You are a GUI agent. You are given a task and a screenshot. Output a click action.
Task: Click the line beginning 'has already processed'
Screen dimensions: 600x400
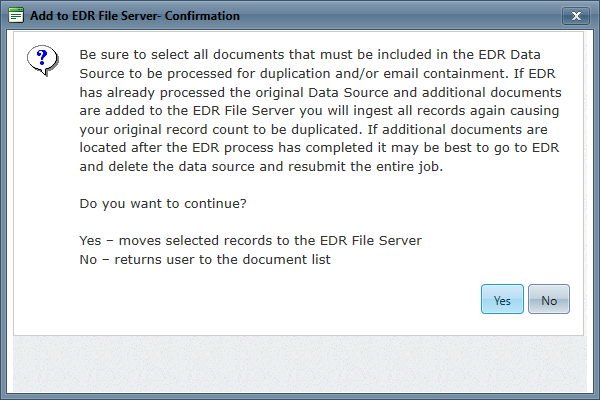point(320,92)
